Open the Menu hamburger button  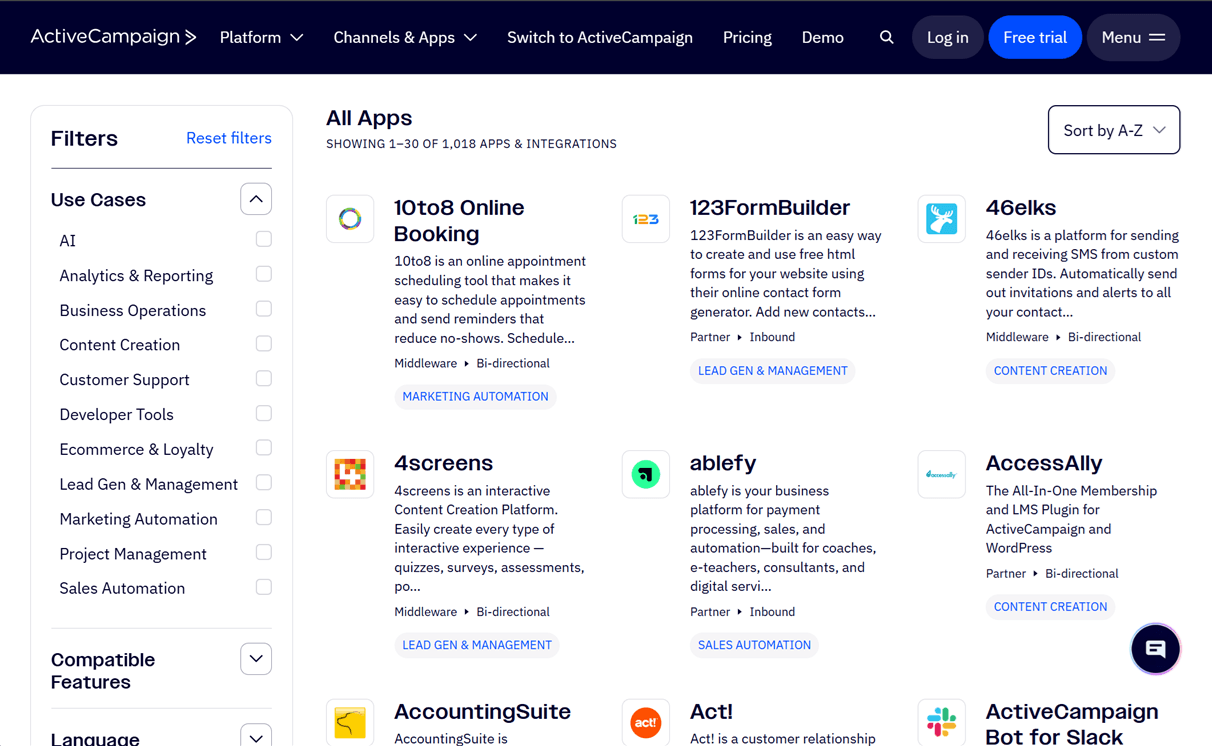[1133, 37]
